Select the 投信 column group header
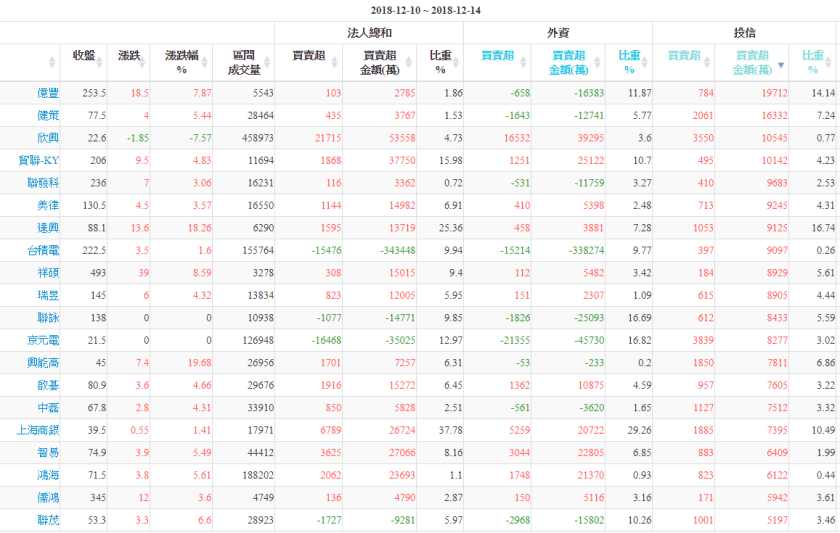840x533 pixels. [745, 34]
